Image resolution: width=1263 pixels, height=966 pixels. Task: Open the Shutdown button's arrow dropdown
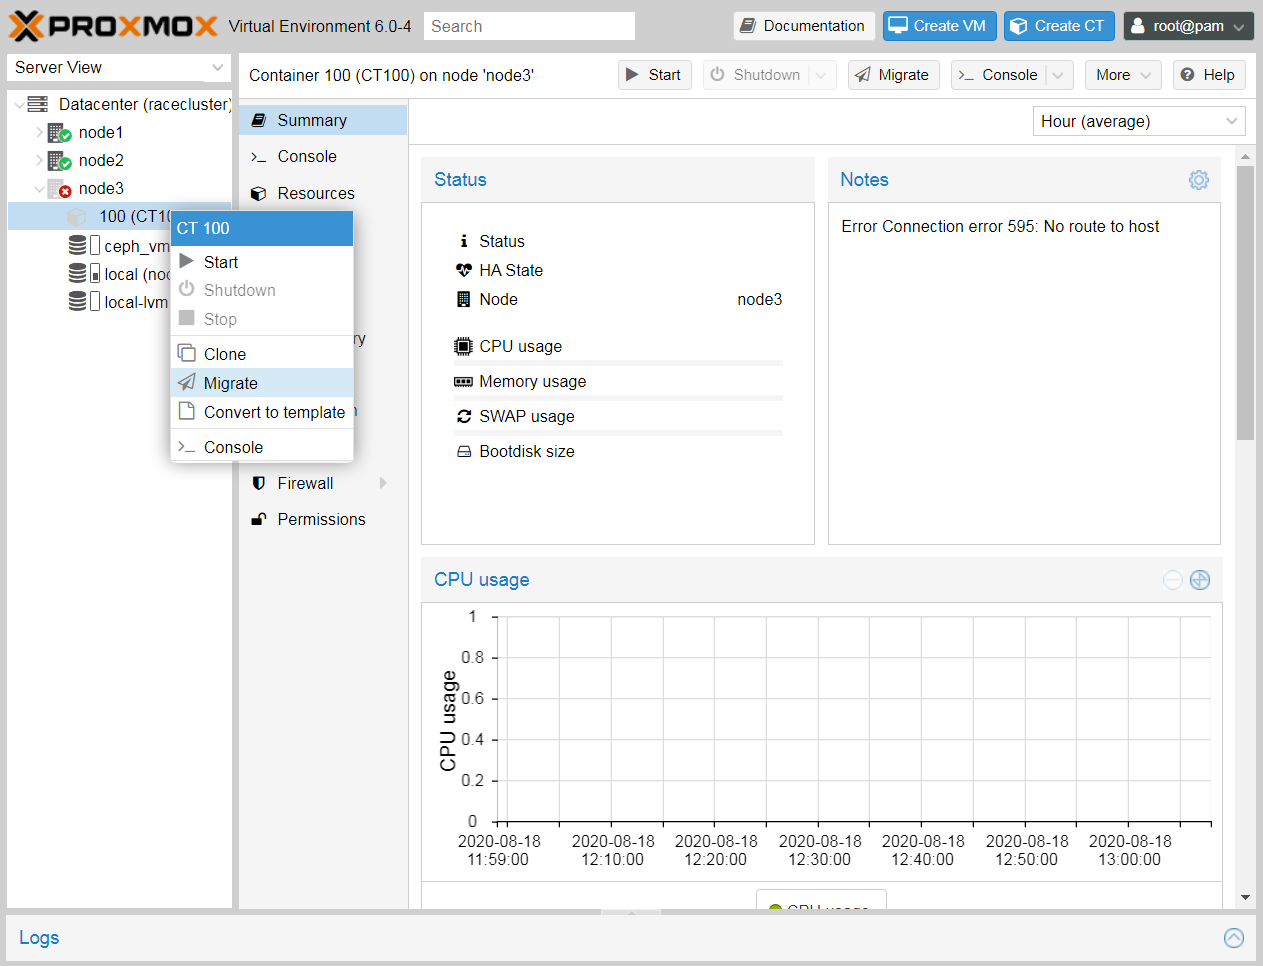coord(822,75)
